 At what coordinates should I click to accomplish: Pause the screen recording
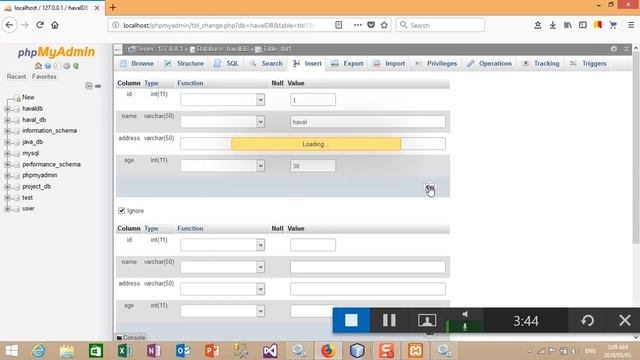pos(389,320)
